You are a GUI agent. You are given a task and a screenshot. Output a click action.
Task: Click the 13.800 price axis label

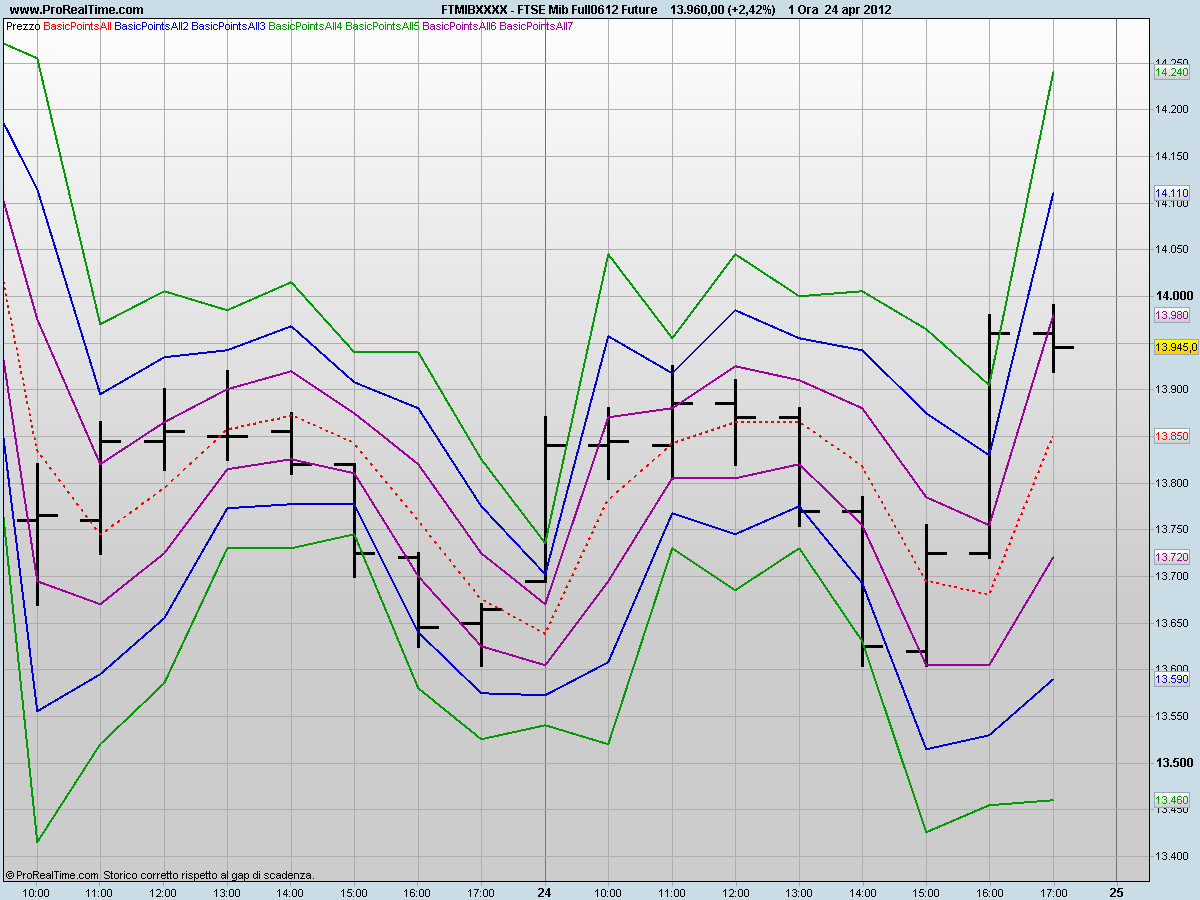1171,483
